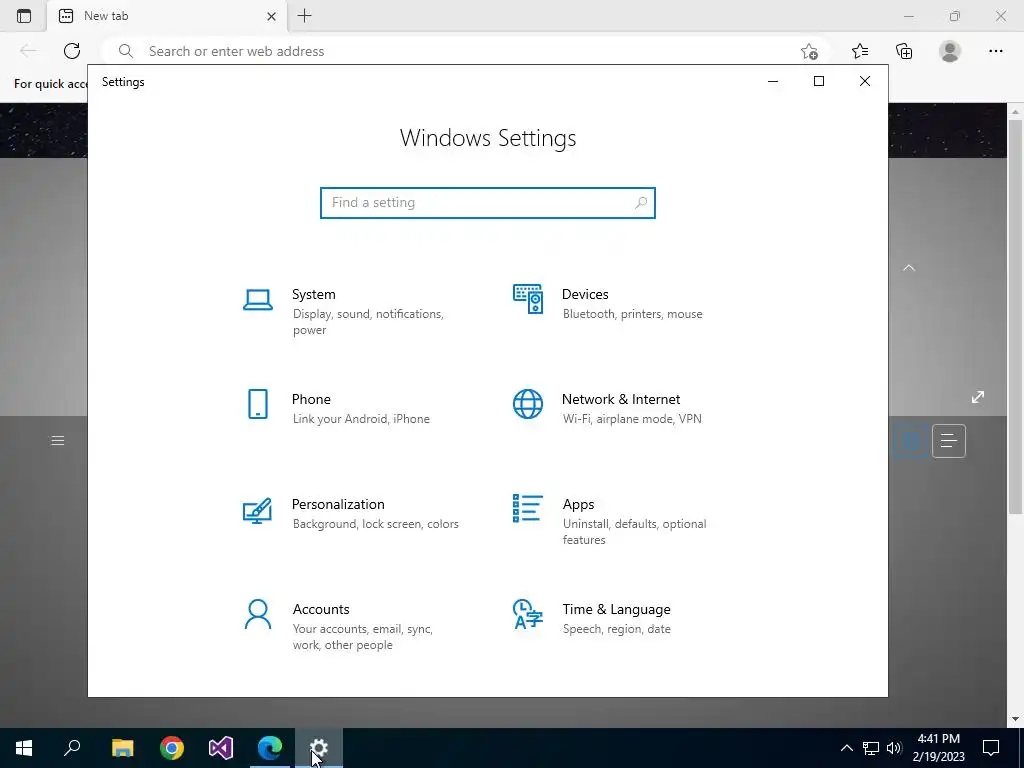Open Time & Language icon

(528, 614)
